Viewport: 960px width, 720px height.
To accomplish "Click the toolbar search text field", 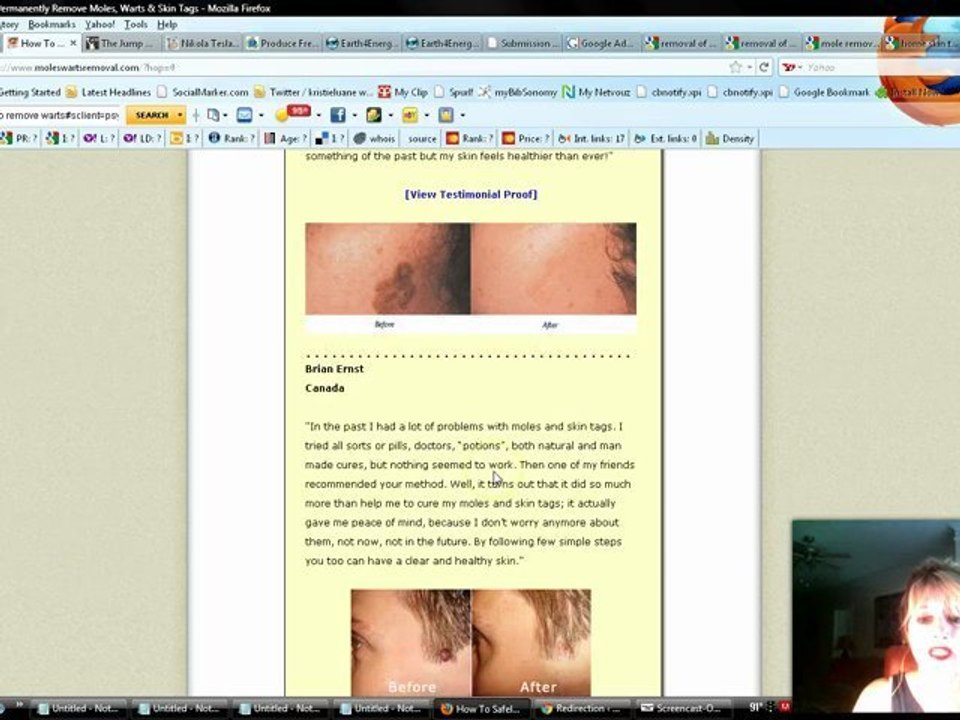I will pos(60,115).
